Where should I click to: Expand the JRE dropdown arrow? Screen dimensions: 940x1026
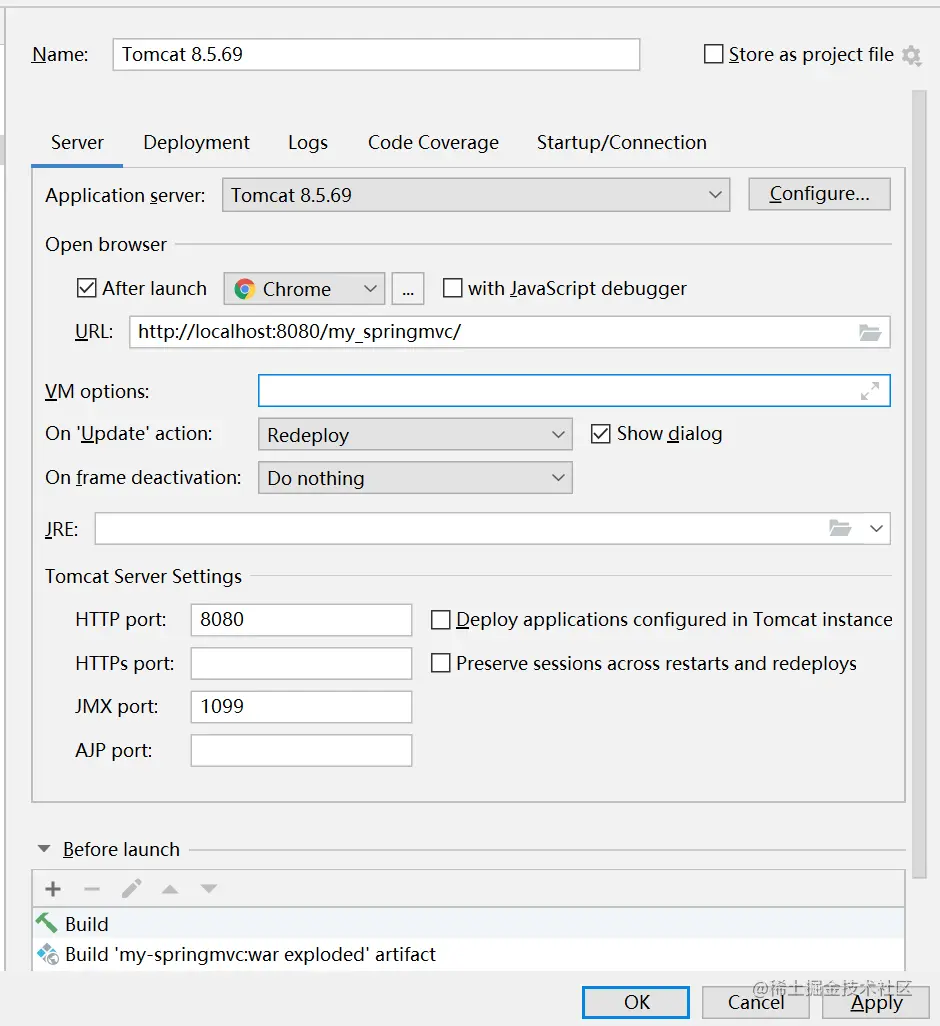point(876,528)
